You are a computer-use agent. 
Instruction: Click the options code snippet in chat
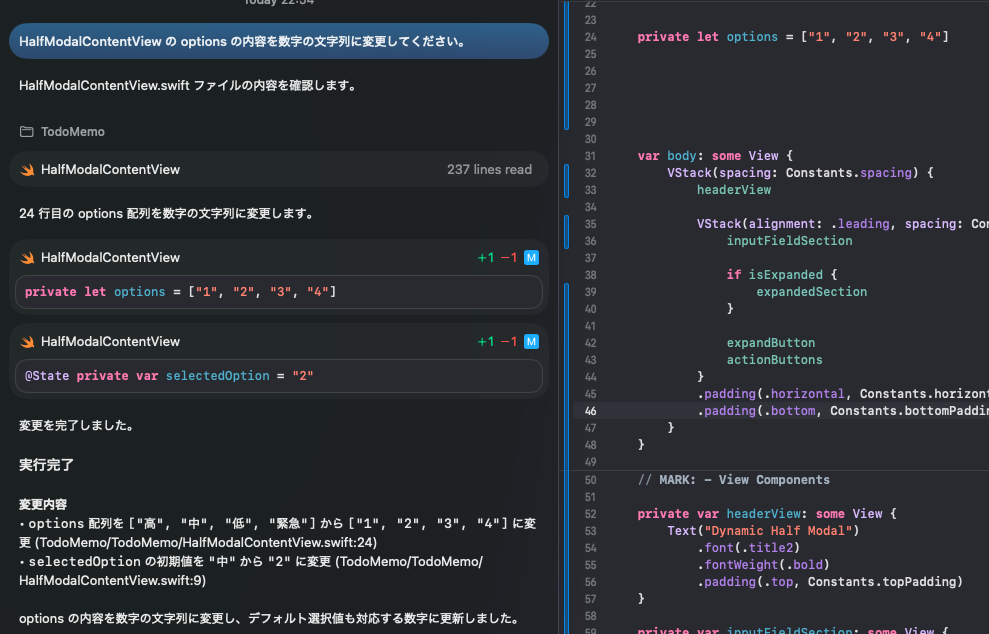coord(278,292)
